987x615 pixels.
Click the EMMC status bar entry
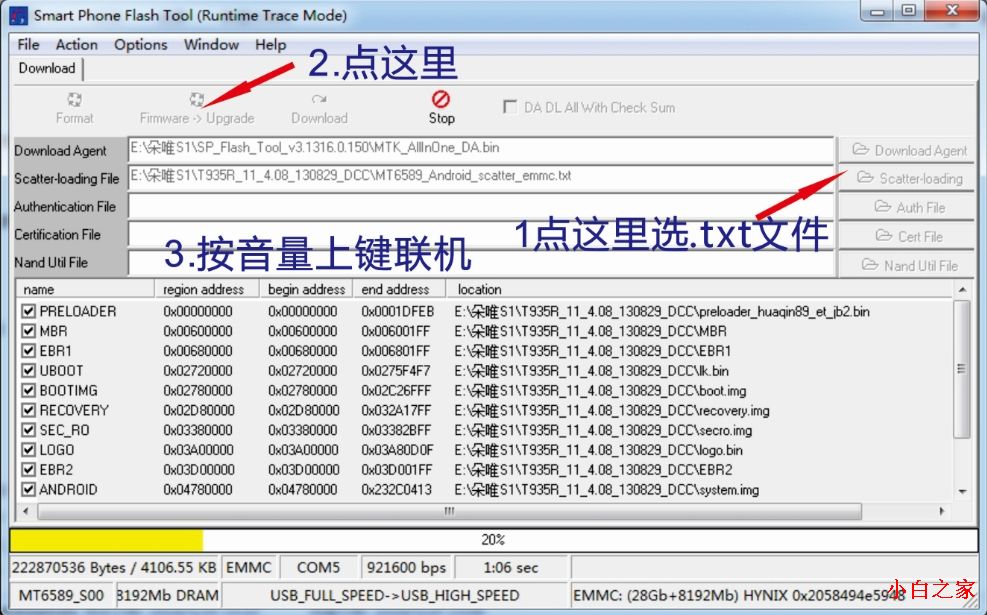click(x=249, y=567)
